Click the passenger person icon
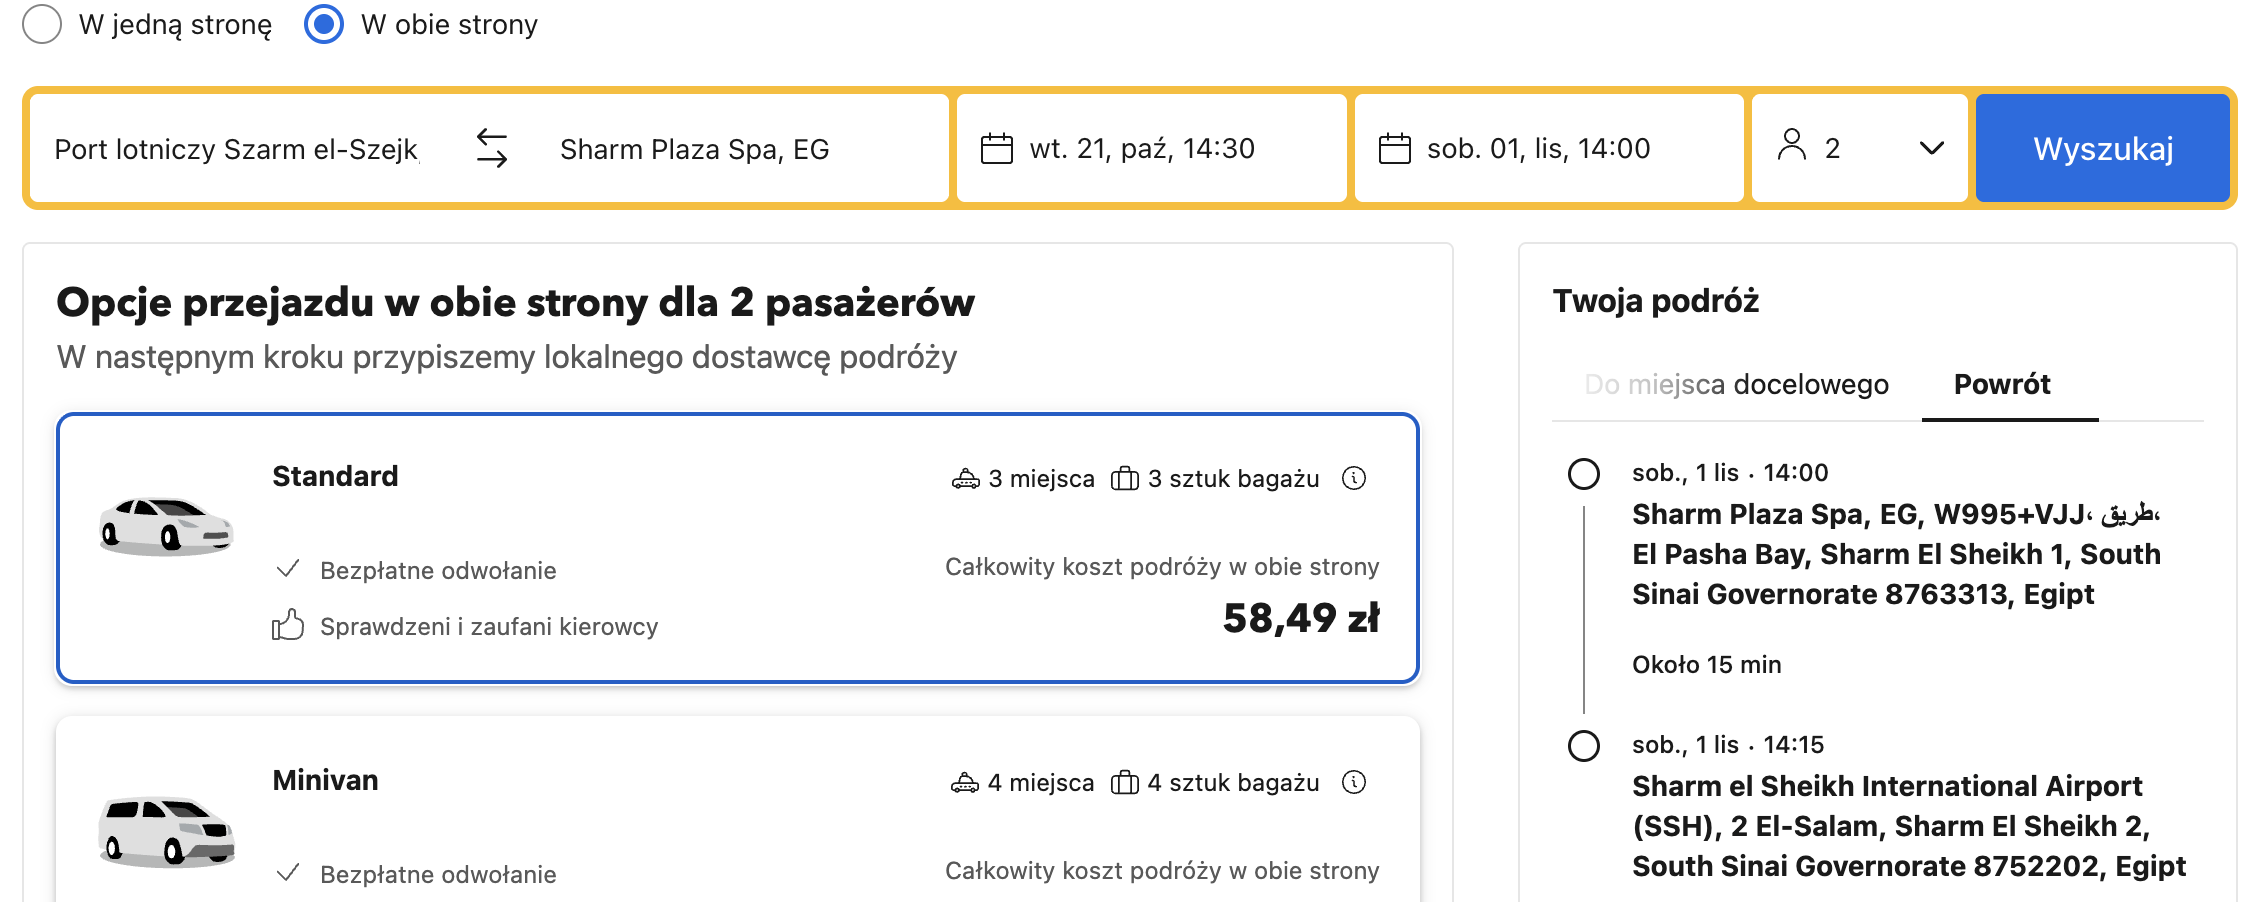The width and height of the screenshot is (2258, 902). click(x=1791, y=145)
